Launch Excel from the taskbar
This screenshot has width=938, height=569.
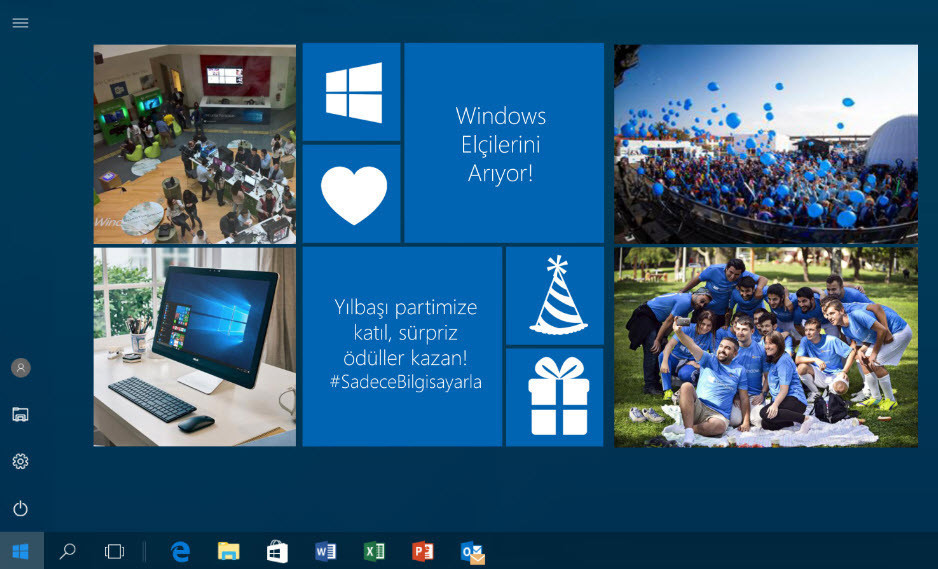[x=374, y=551]
